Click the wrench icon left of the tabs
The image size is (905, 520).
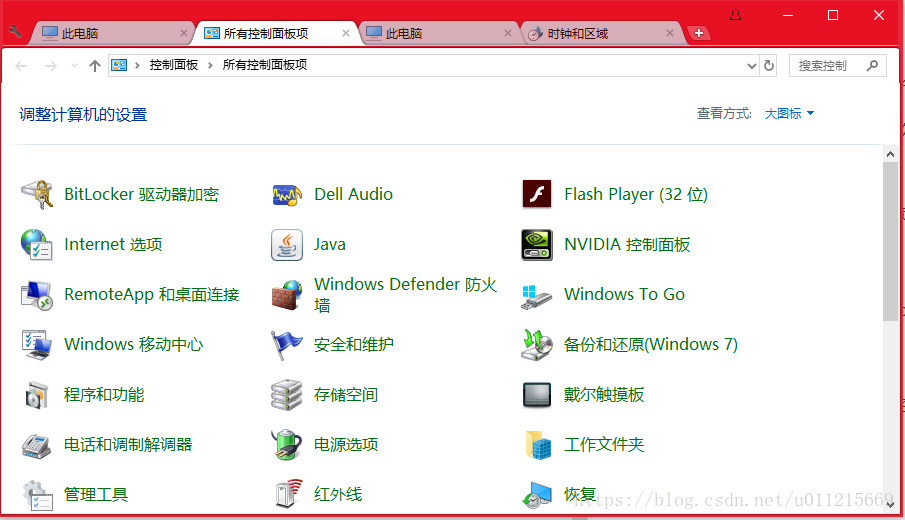(x=16, y=31)
